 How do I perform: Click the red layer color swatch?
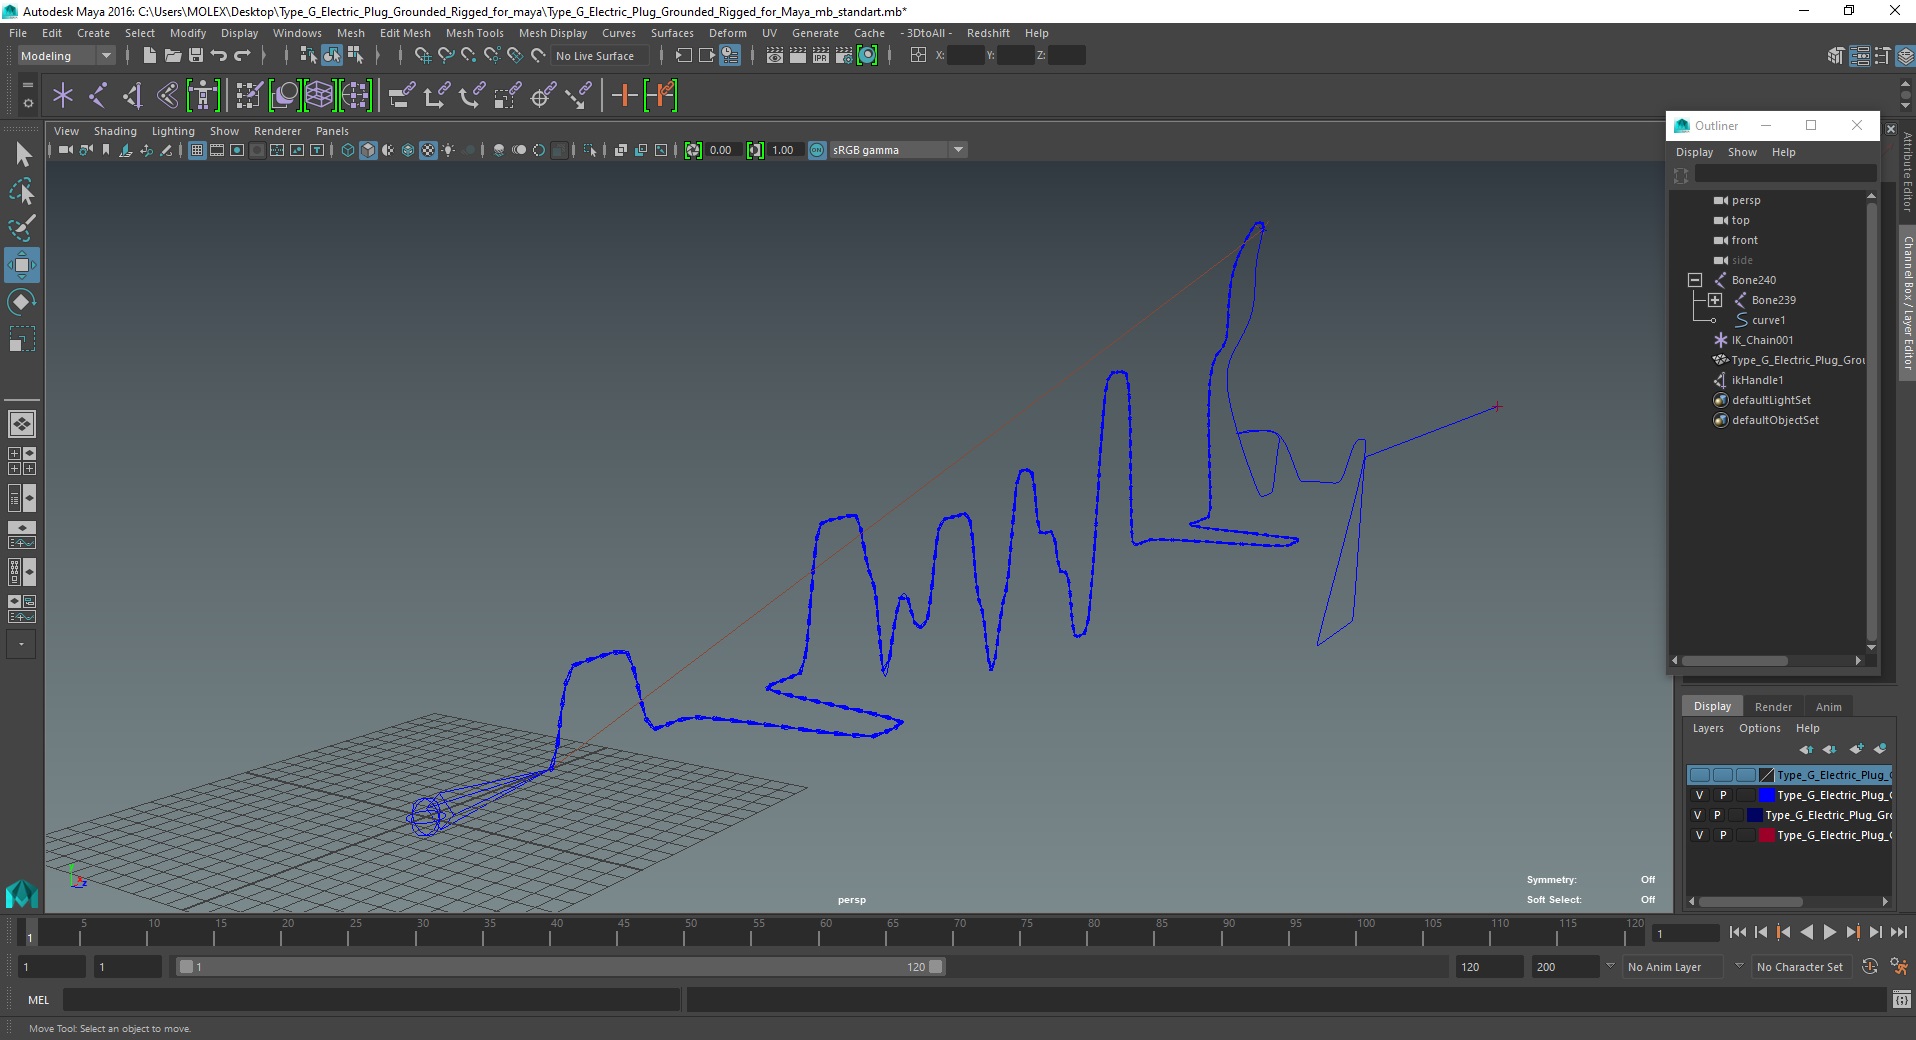pyautogui.click(x=1766, y=835)
